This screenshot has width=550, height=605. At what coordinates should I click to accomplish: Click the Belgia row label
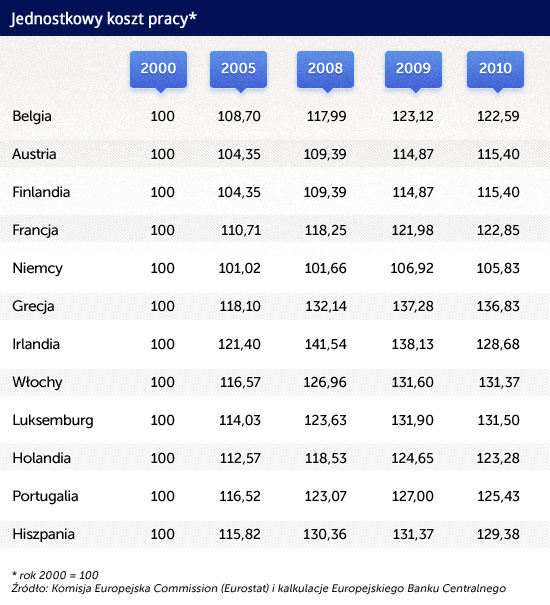point(32,116)
